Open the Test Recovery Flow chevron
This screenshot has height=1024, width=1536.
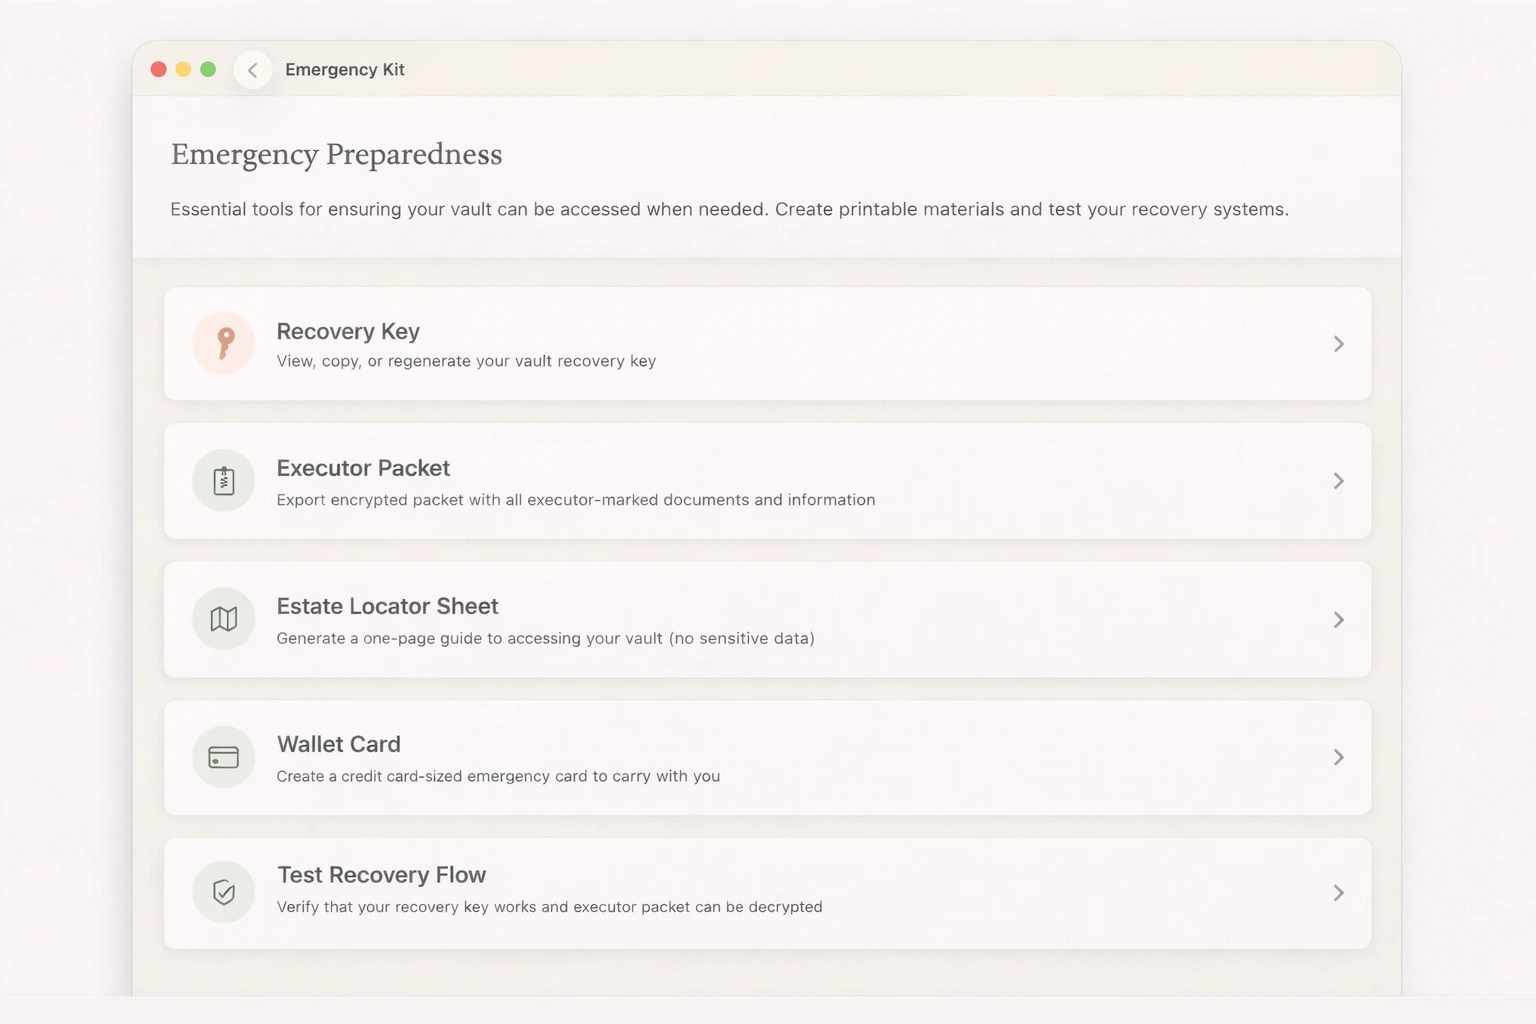[x=1338, y=892]
